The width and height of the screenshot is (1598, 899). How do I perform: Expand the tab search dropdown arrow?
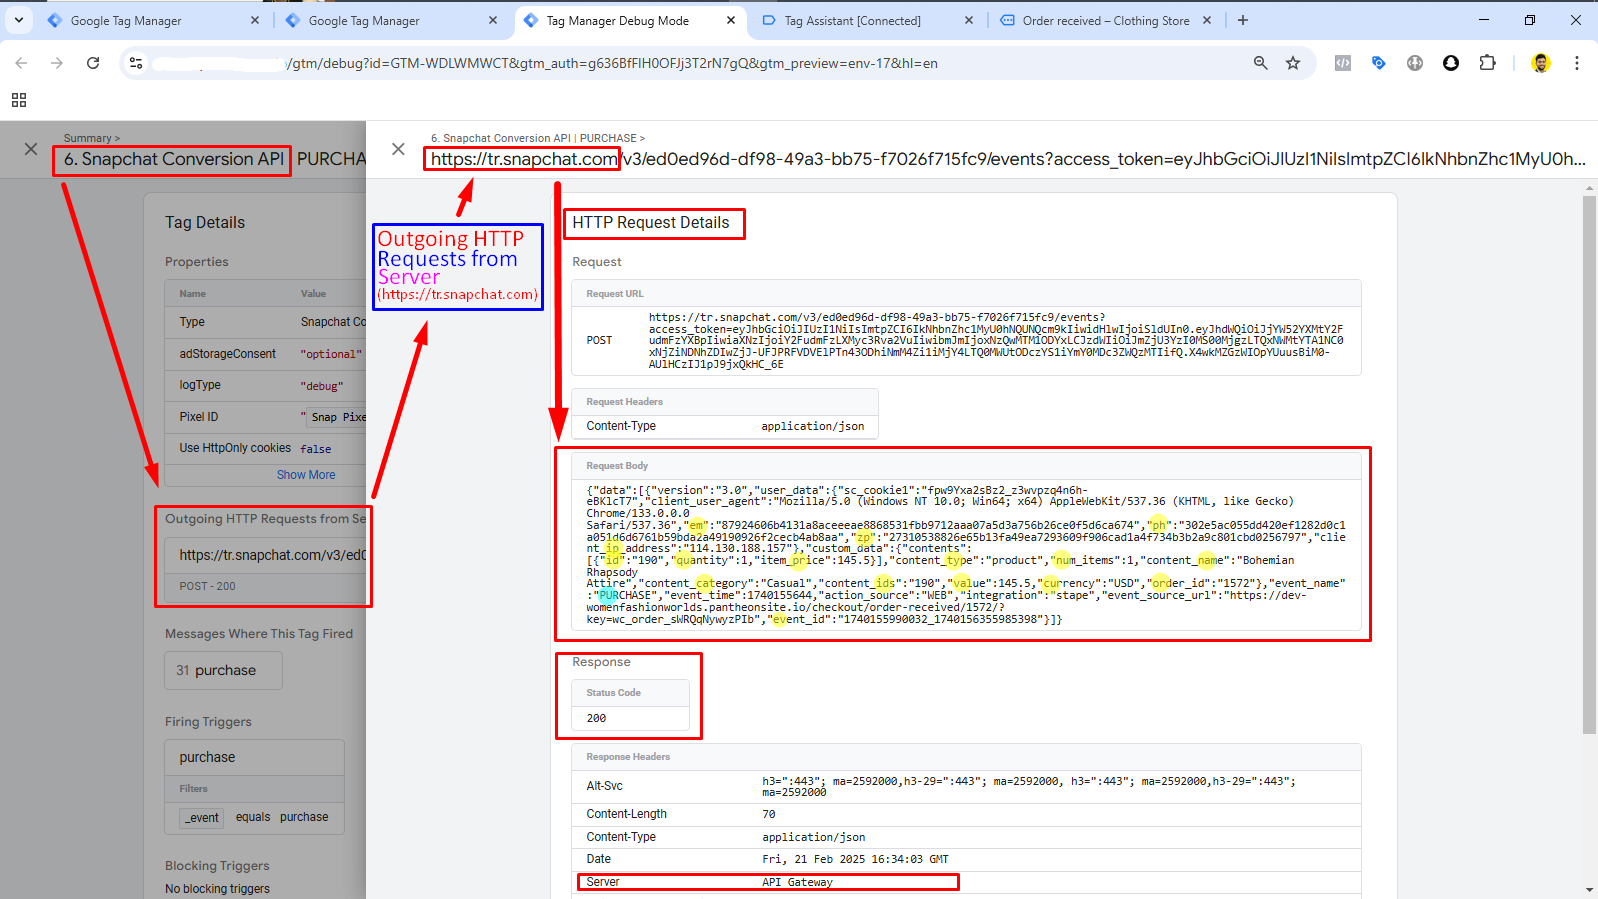pyautogui.click(x=18, y=20)
